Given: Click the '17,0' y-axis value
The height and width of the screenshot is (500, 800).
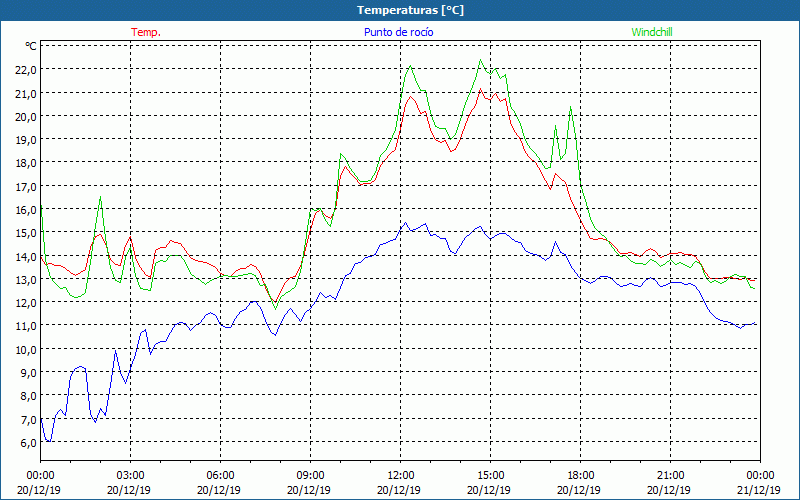Looking at the screenshot, I should [26, 187].
